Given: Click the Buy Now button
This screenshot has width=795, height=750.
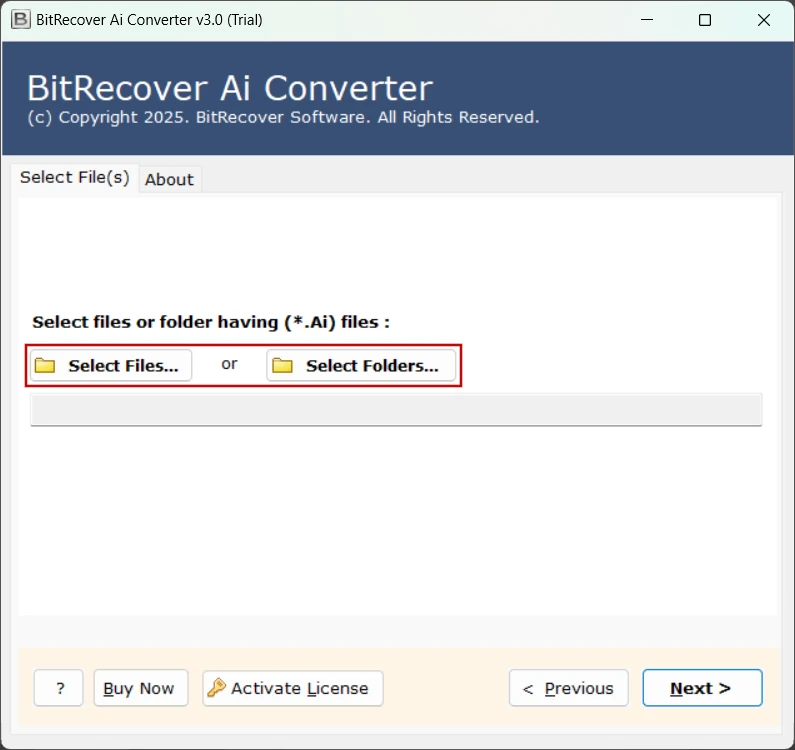Looking at the screenshot, I should pos(140,688).
